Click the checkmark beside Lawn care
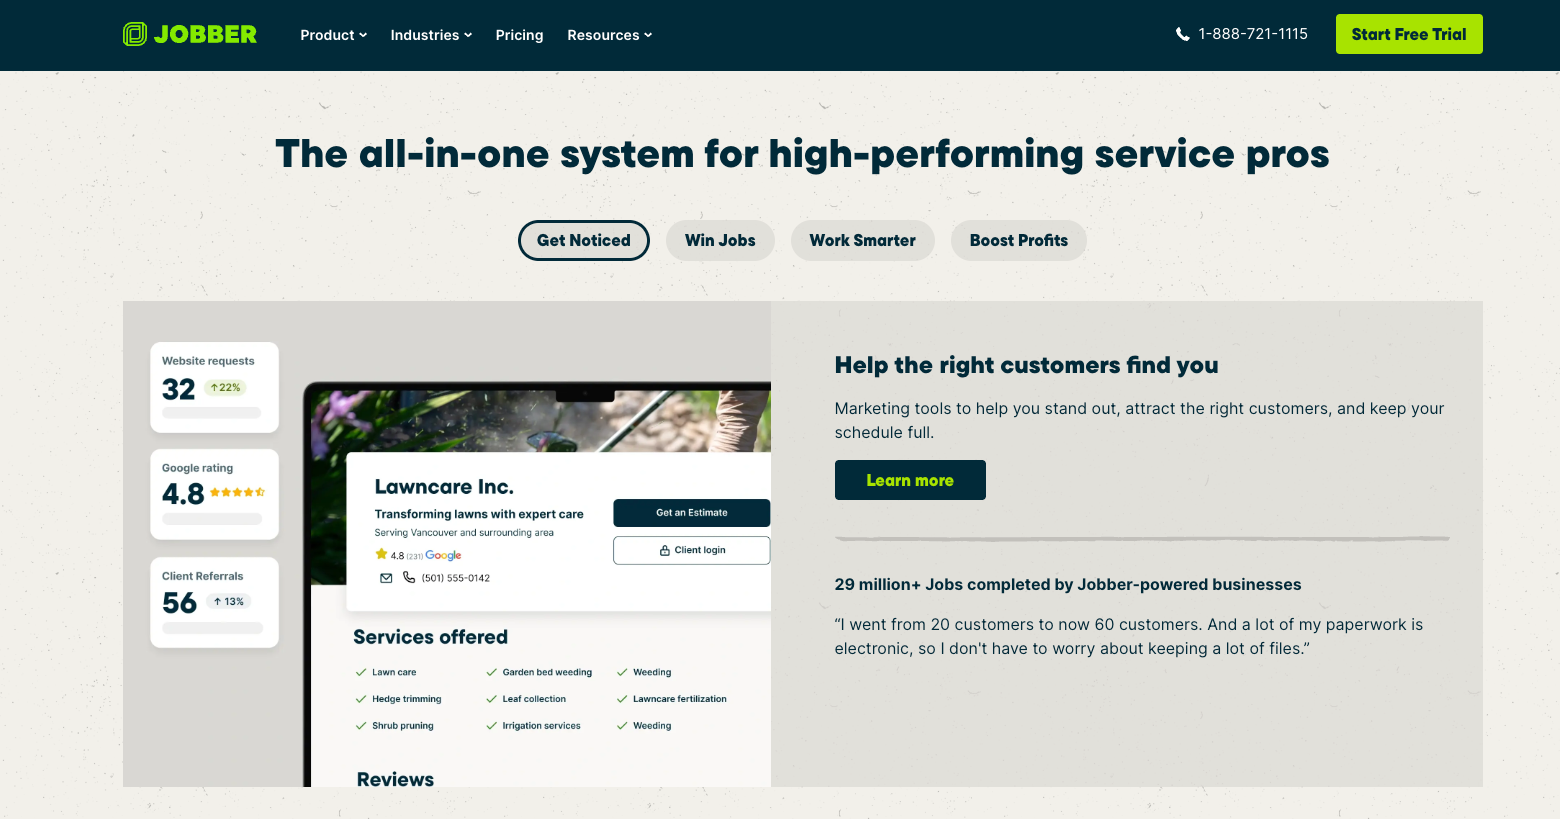The image size is (1560, 819). click(361, 672)
